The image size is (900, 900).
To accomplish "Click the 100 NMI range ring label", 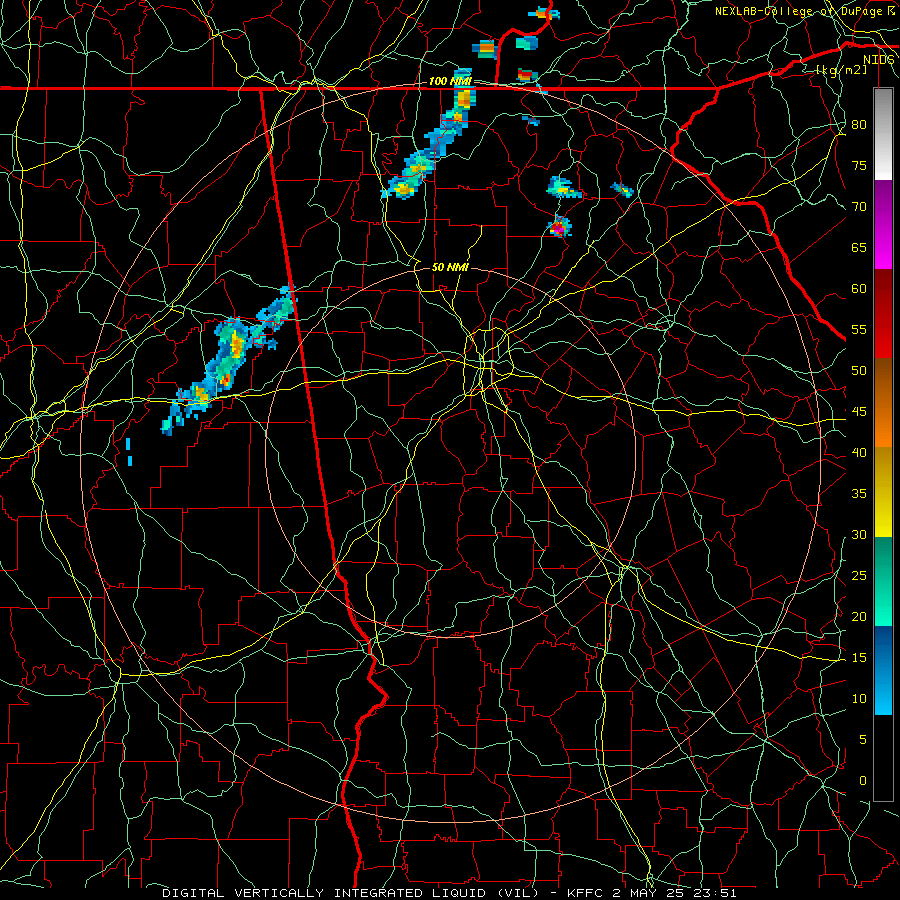I will coord(449,81).
